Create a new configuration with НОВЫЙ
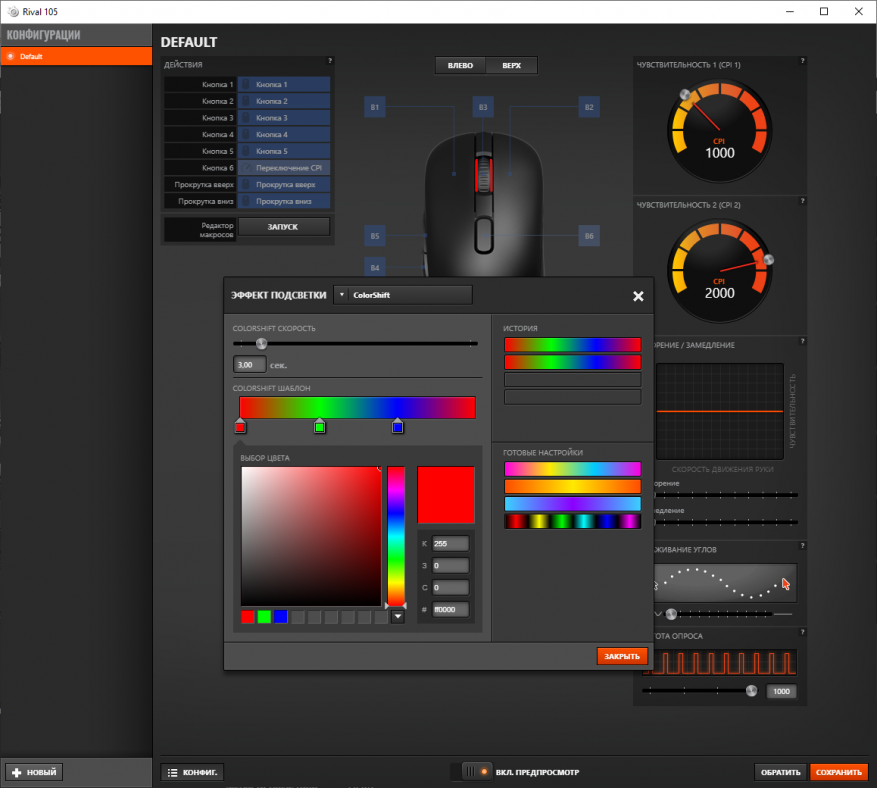The height and width of the screenshot is (788, 877). point(34,772)
